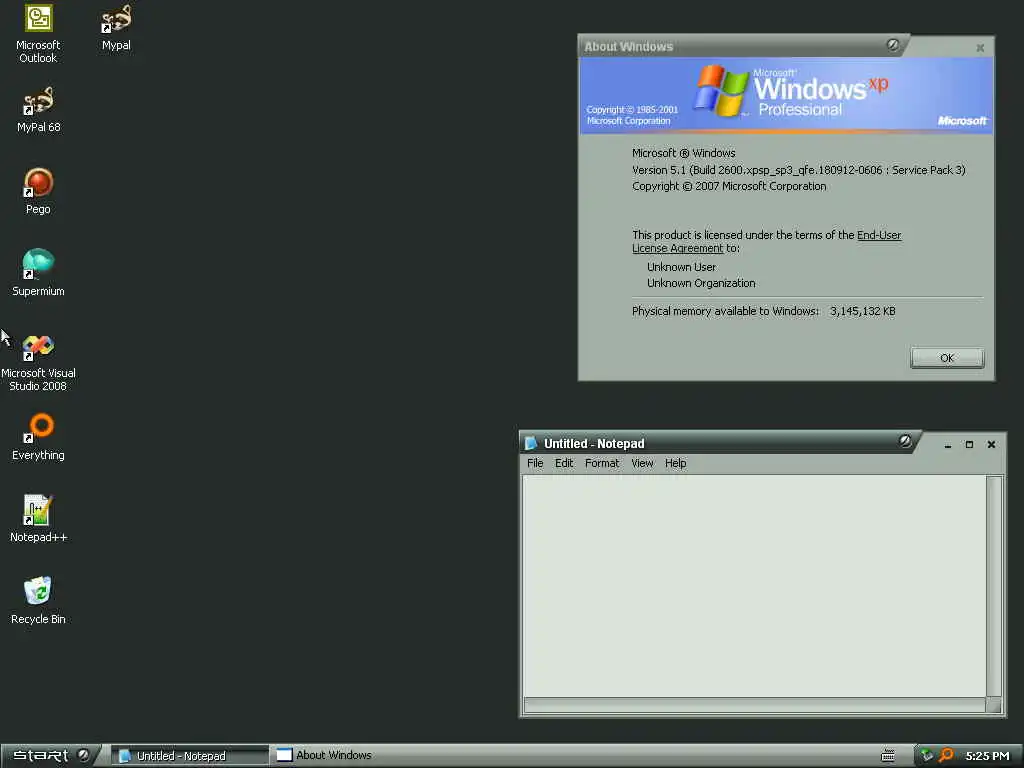Click the Everything search shortcut
Screen dimensions: 1024x768
point(38,436)
